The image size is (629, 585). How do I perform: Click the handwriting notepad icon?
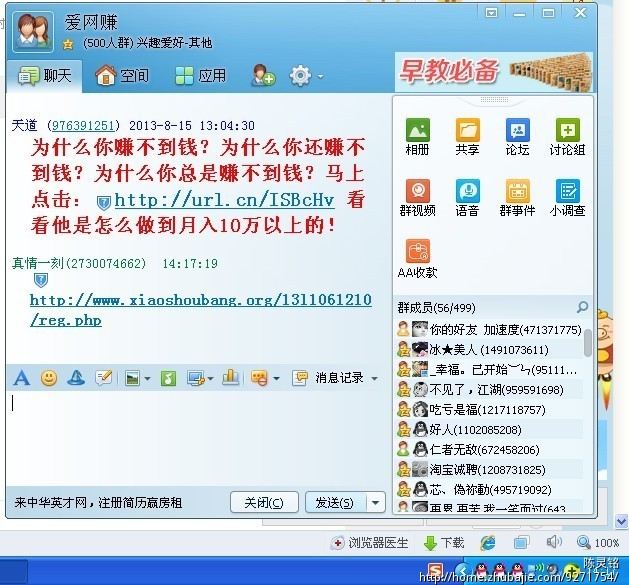(103, 378)
